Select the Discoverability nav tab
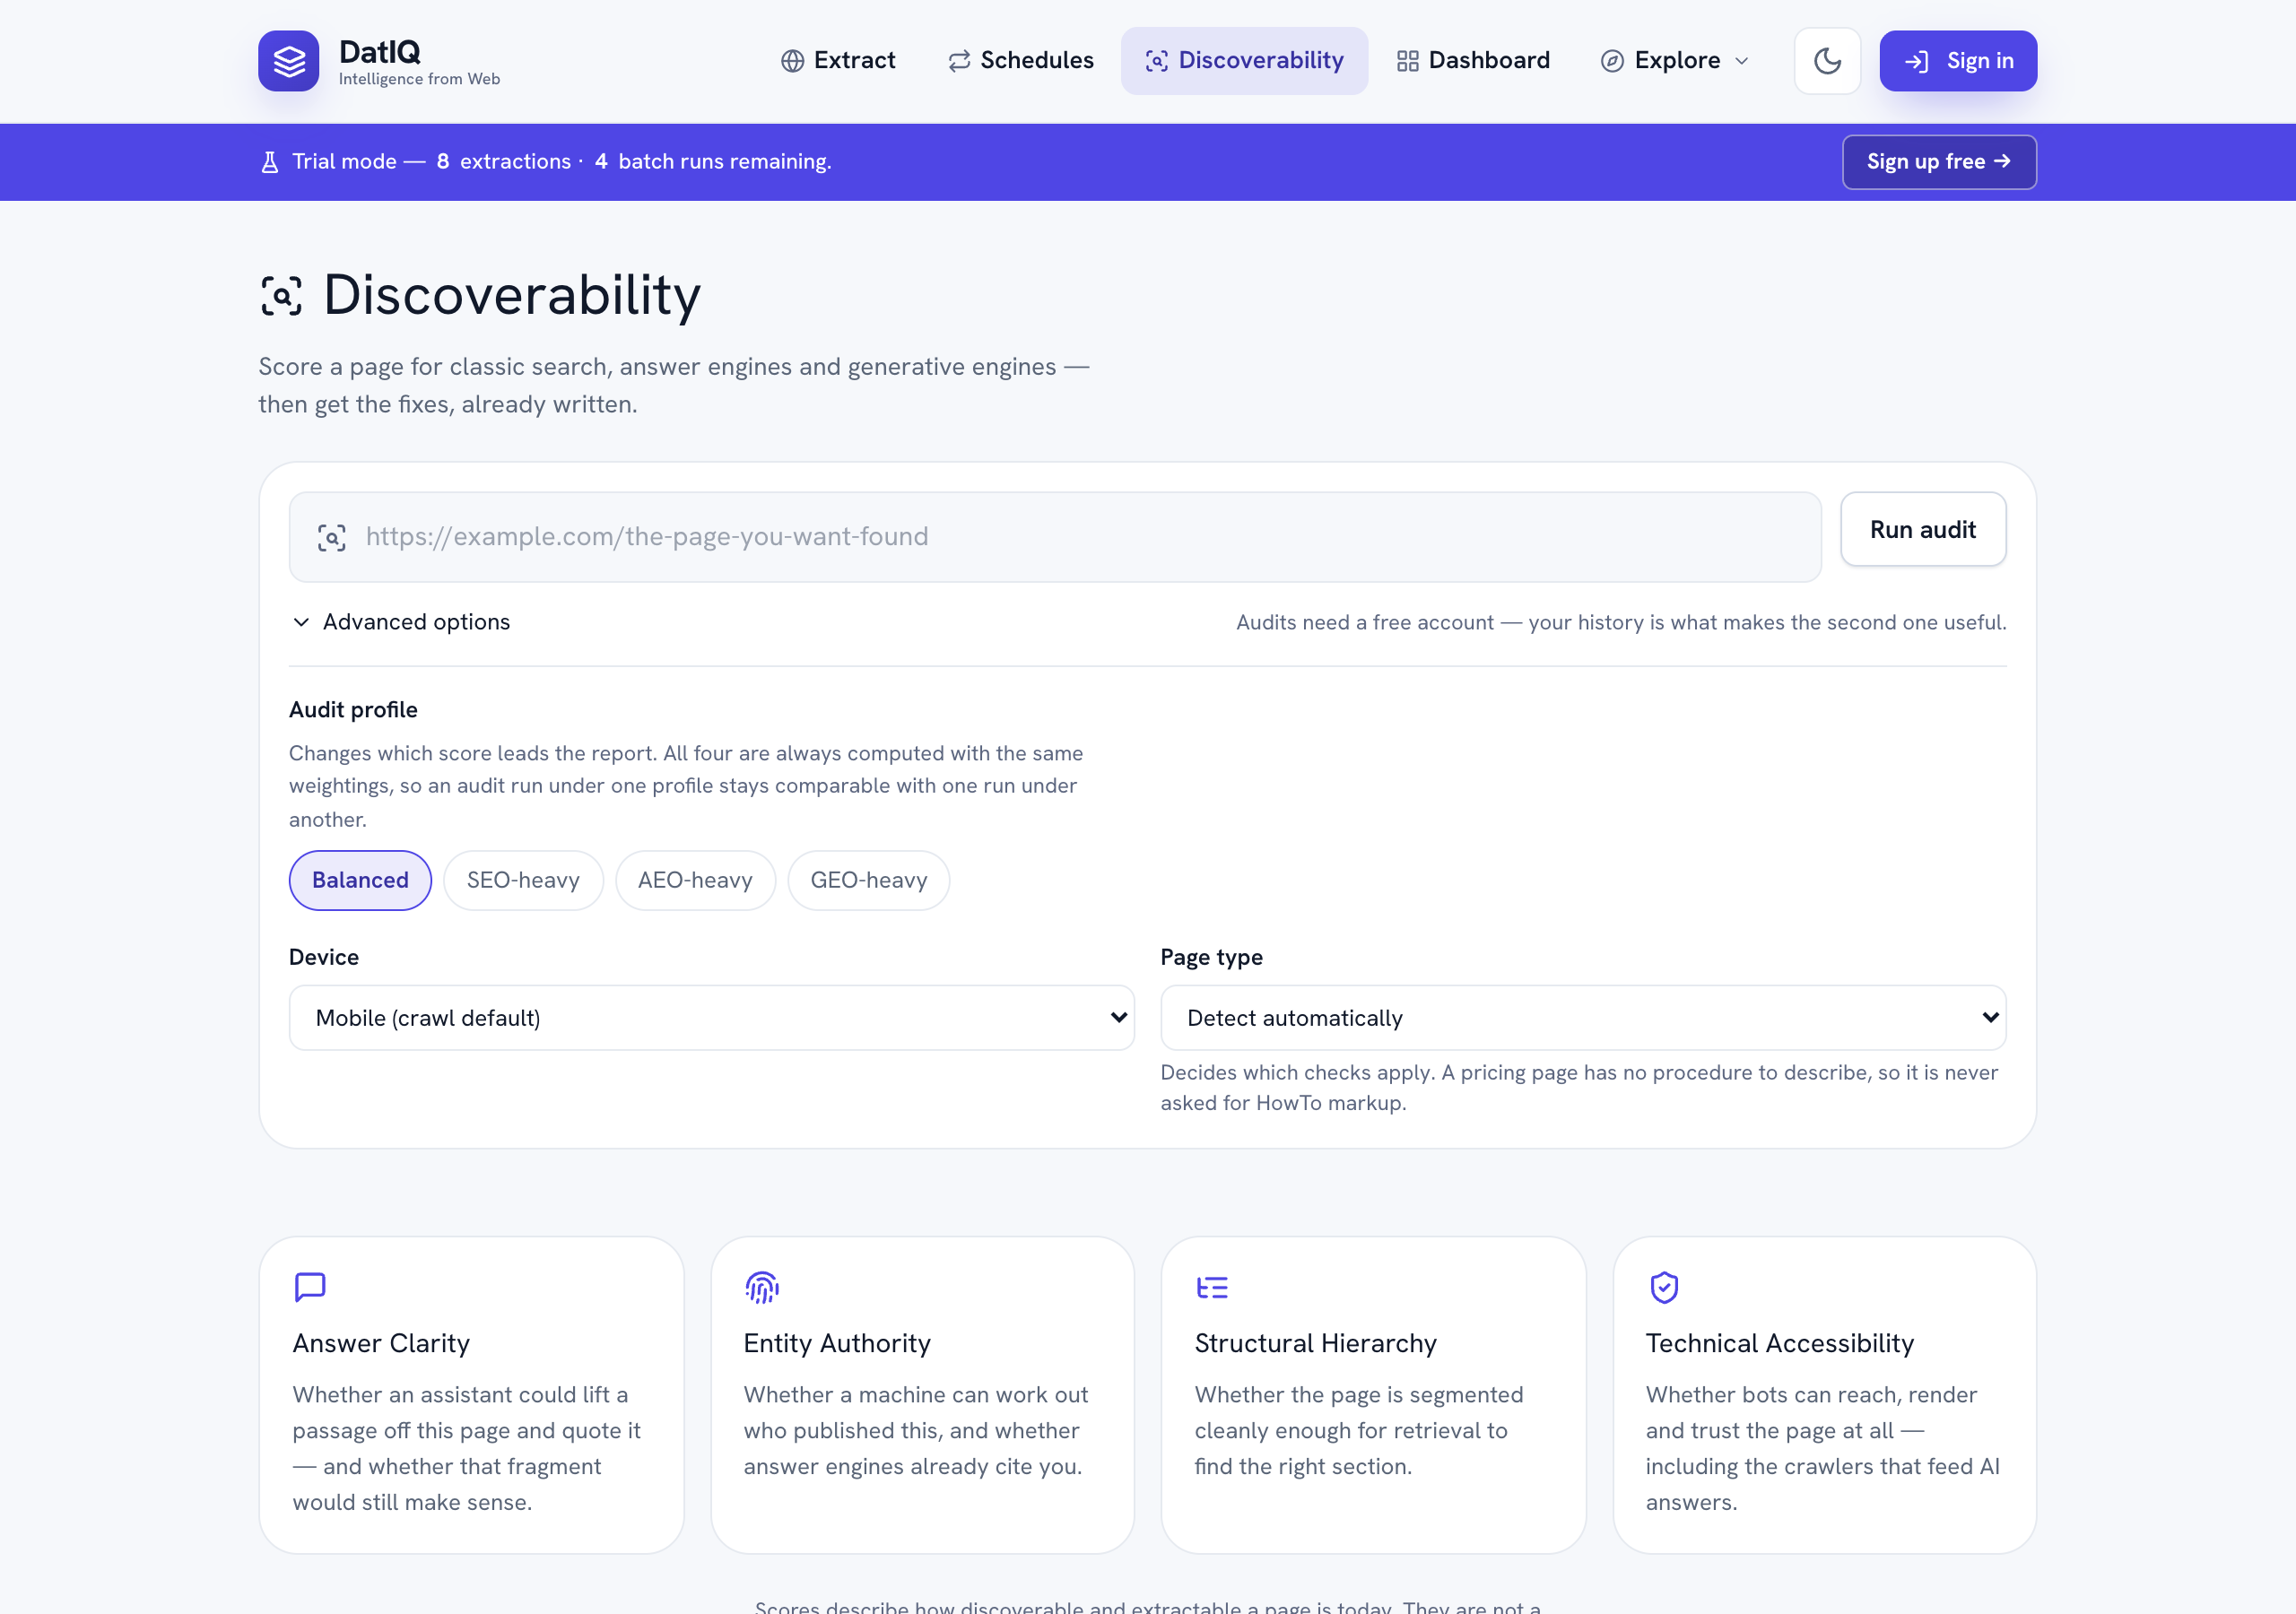The height and width of the screenshot is (1614, 2296). (1244, 61)
